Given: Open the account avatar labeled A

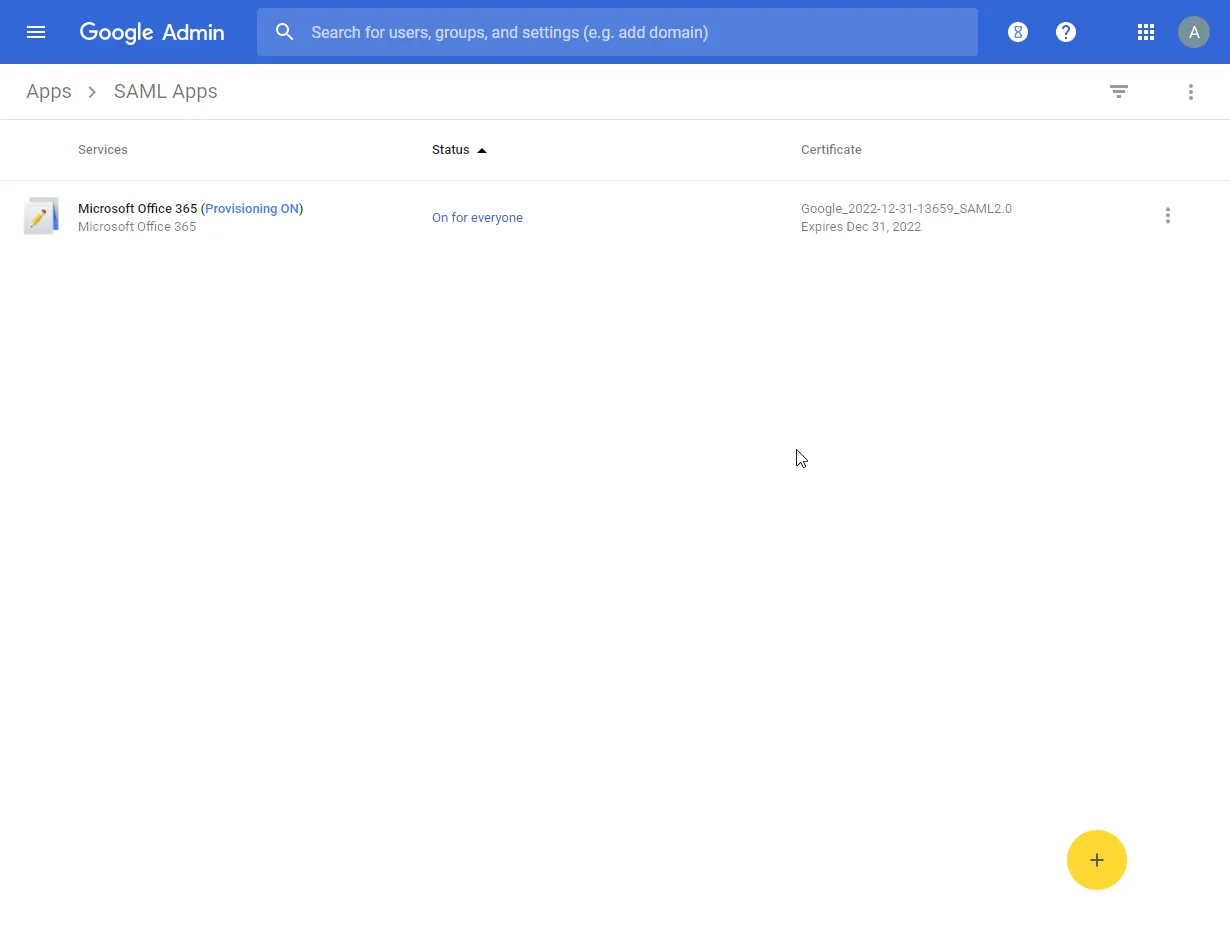Looking at the screenshot, I should 1194,32.
